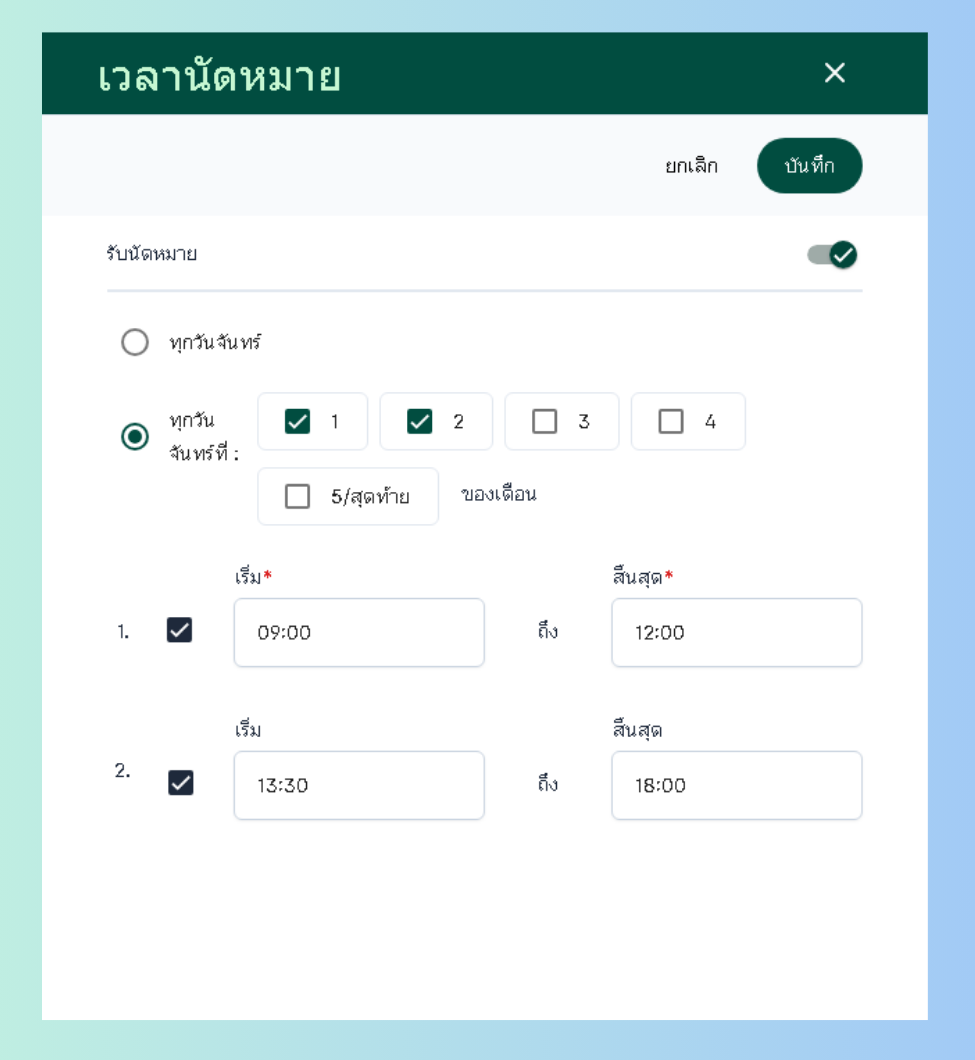This screenshot has height=1060, width=975.
Task: Toggle the รับนัดหมาย switch off
Action: pos(833,255)
